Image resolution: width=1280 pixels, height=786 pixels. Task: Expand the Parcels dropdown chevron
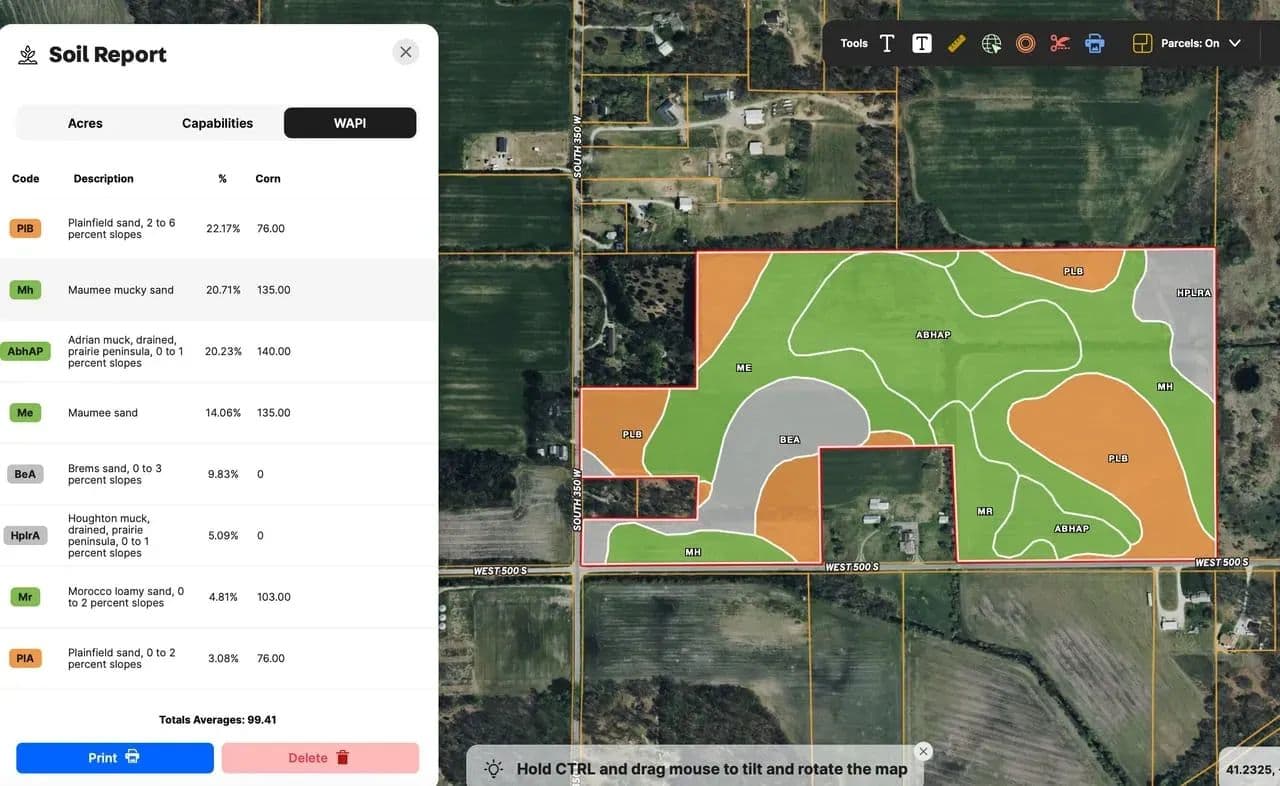(1235, 43)
